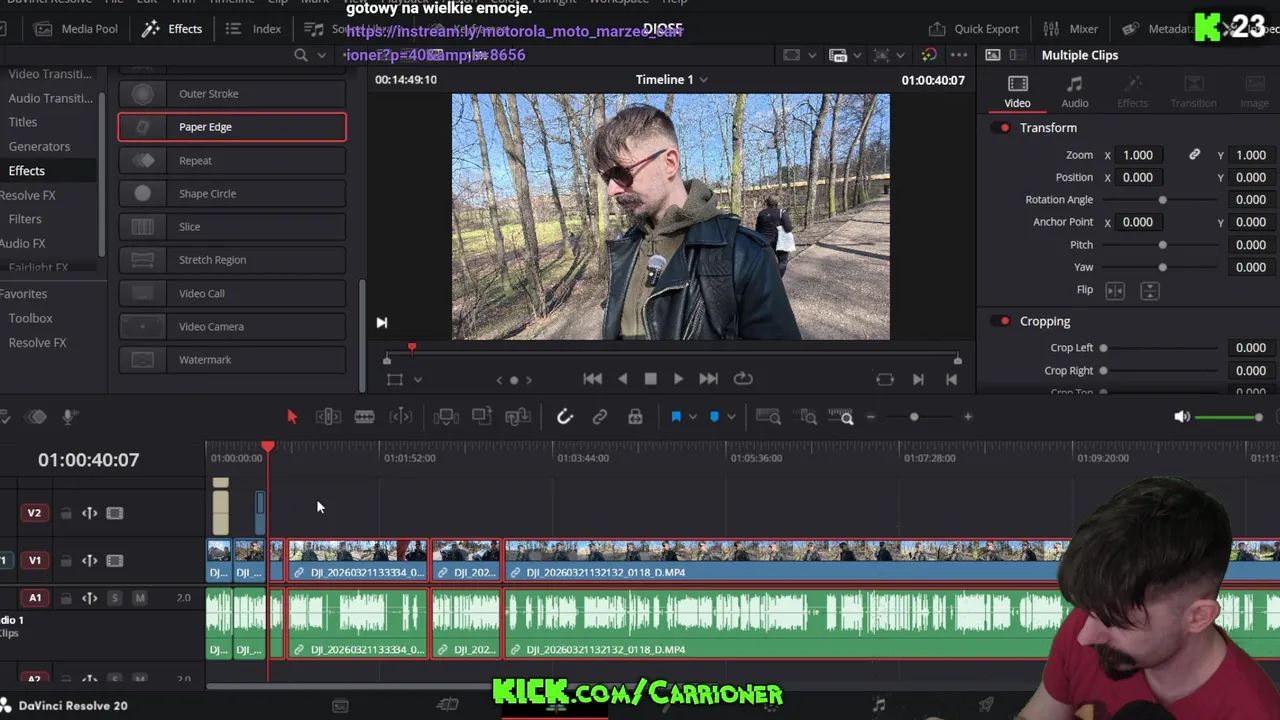Stop viewer playback
Screen dimensions: 1280x720
(650, 379)
